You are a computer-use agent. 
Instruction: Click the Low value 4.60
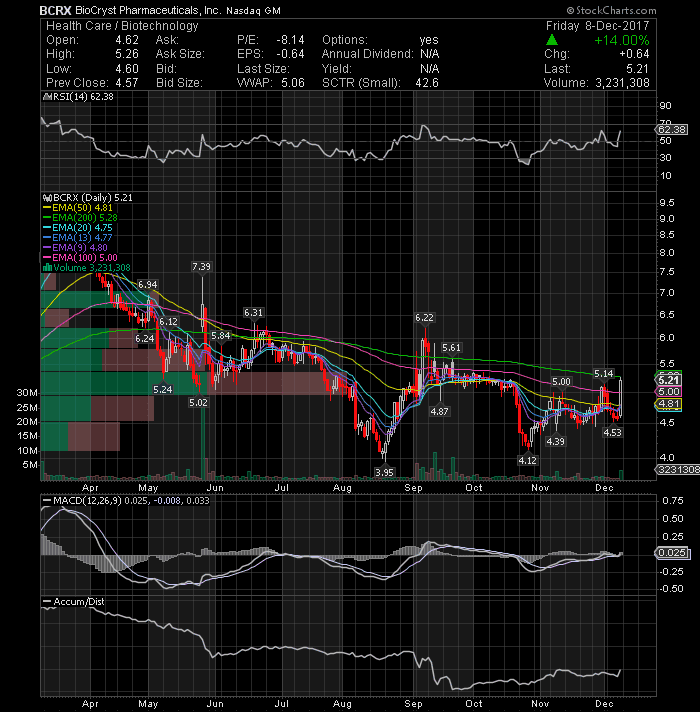[x=127, y=69]
